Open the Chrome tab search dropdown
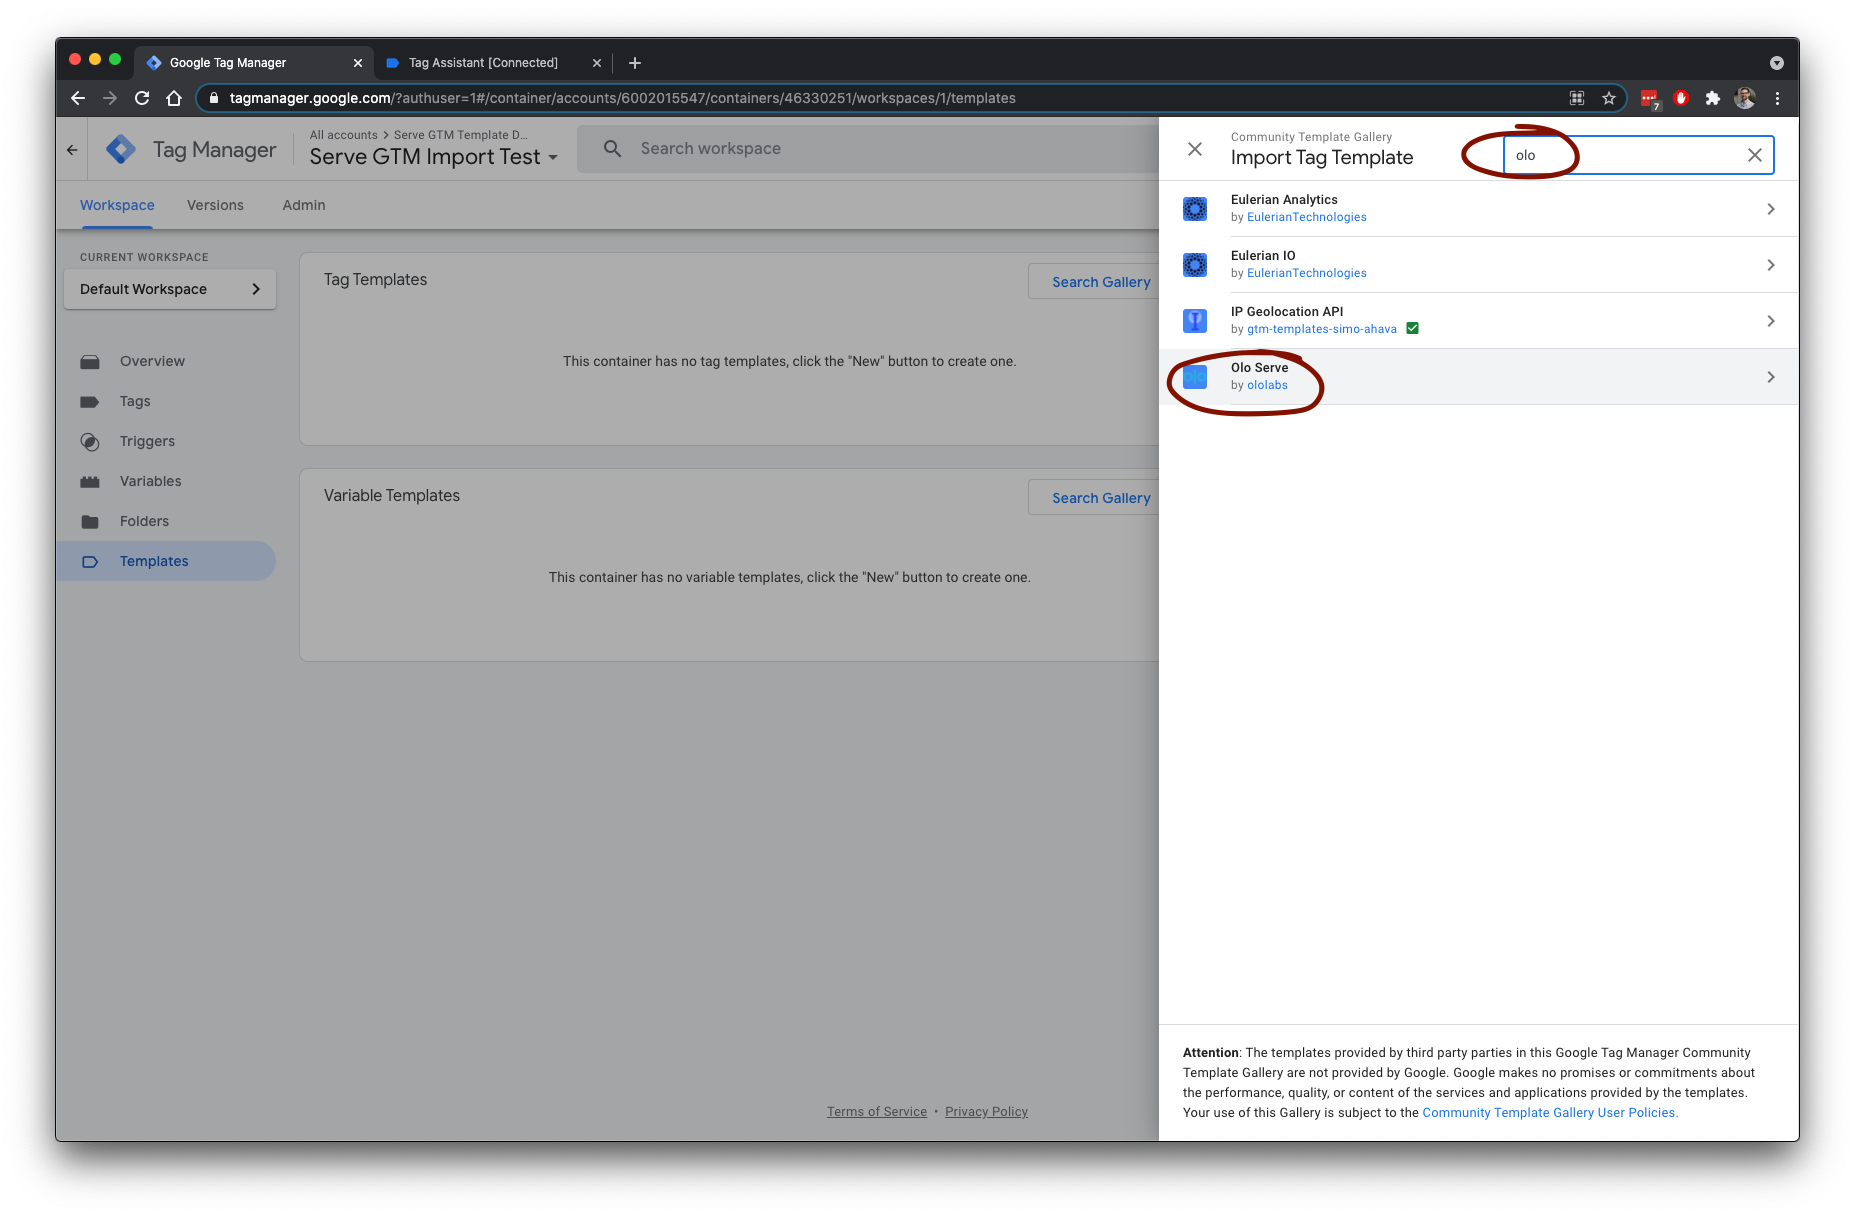1855x1215 pixels. click(1777, 63)
